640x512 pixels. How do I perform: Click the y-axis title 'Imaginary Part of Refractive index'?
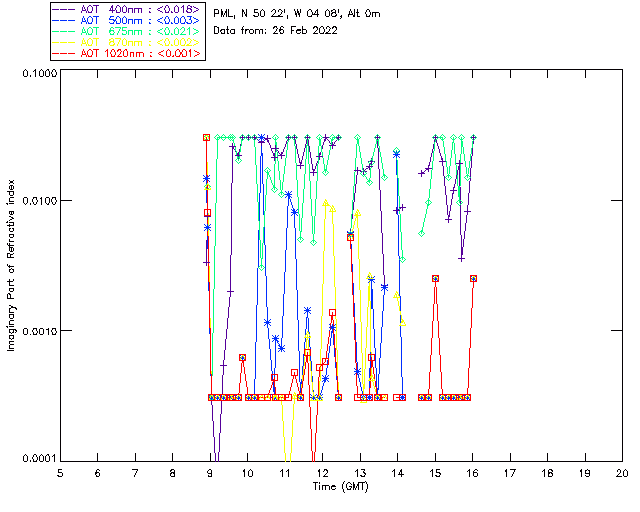[x=11, y=265]
